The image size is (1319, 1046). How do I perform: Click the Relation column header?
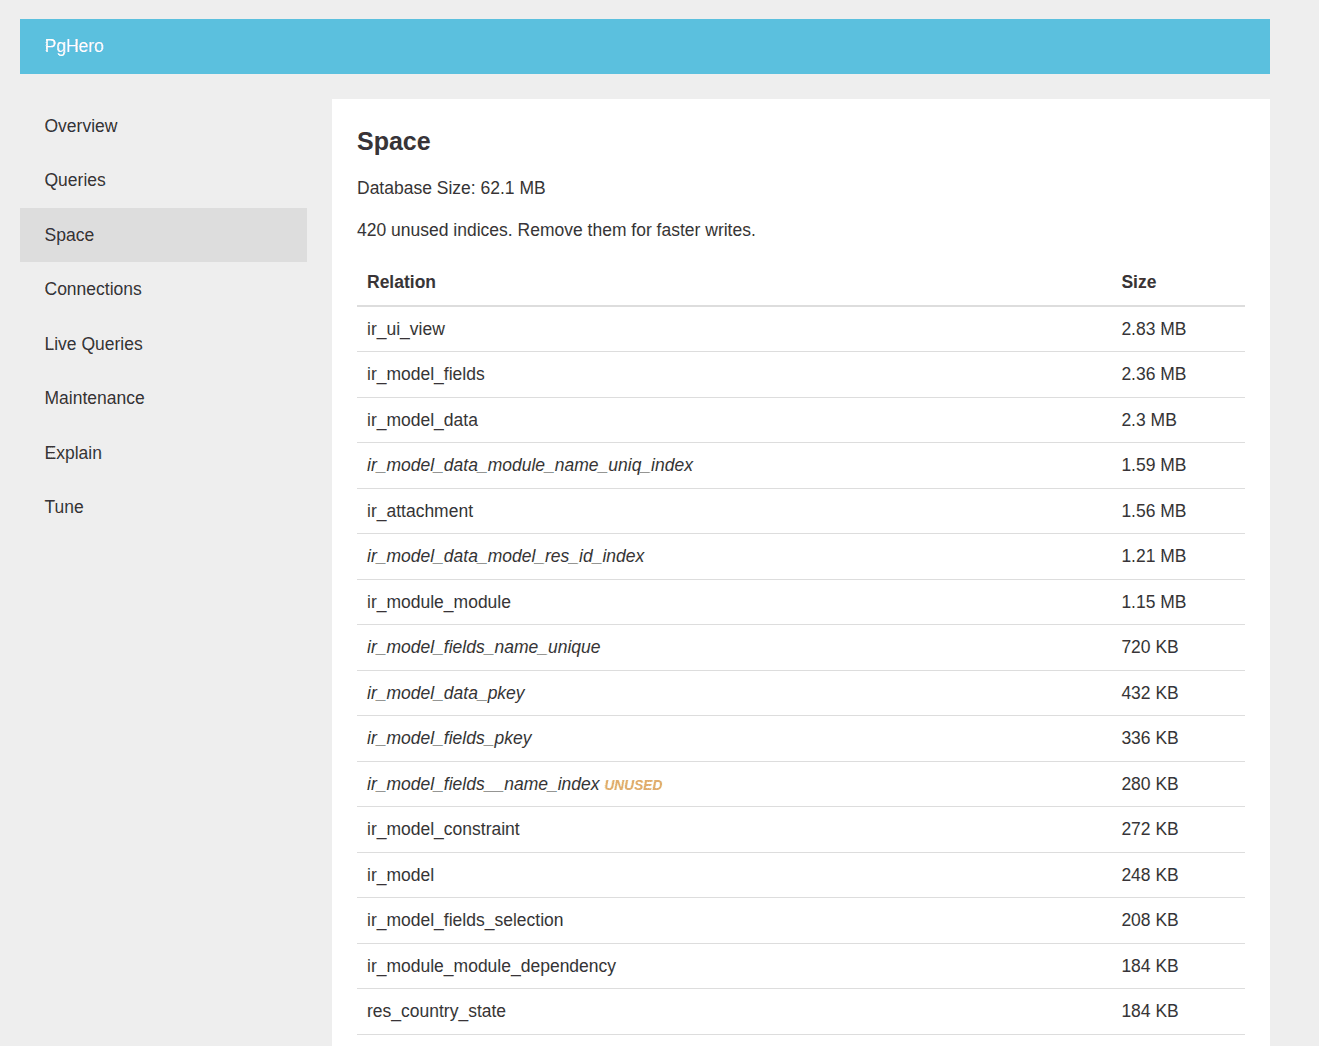point(401,282)
